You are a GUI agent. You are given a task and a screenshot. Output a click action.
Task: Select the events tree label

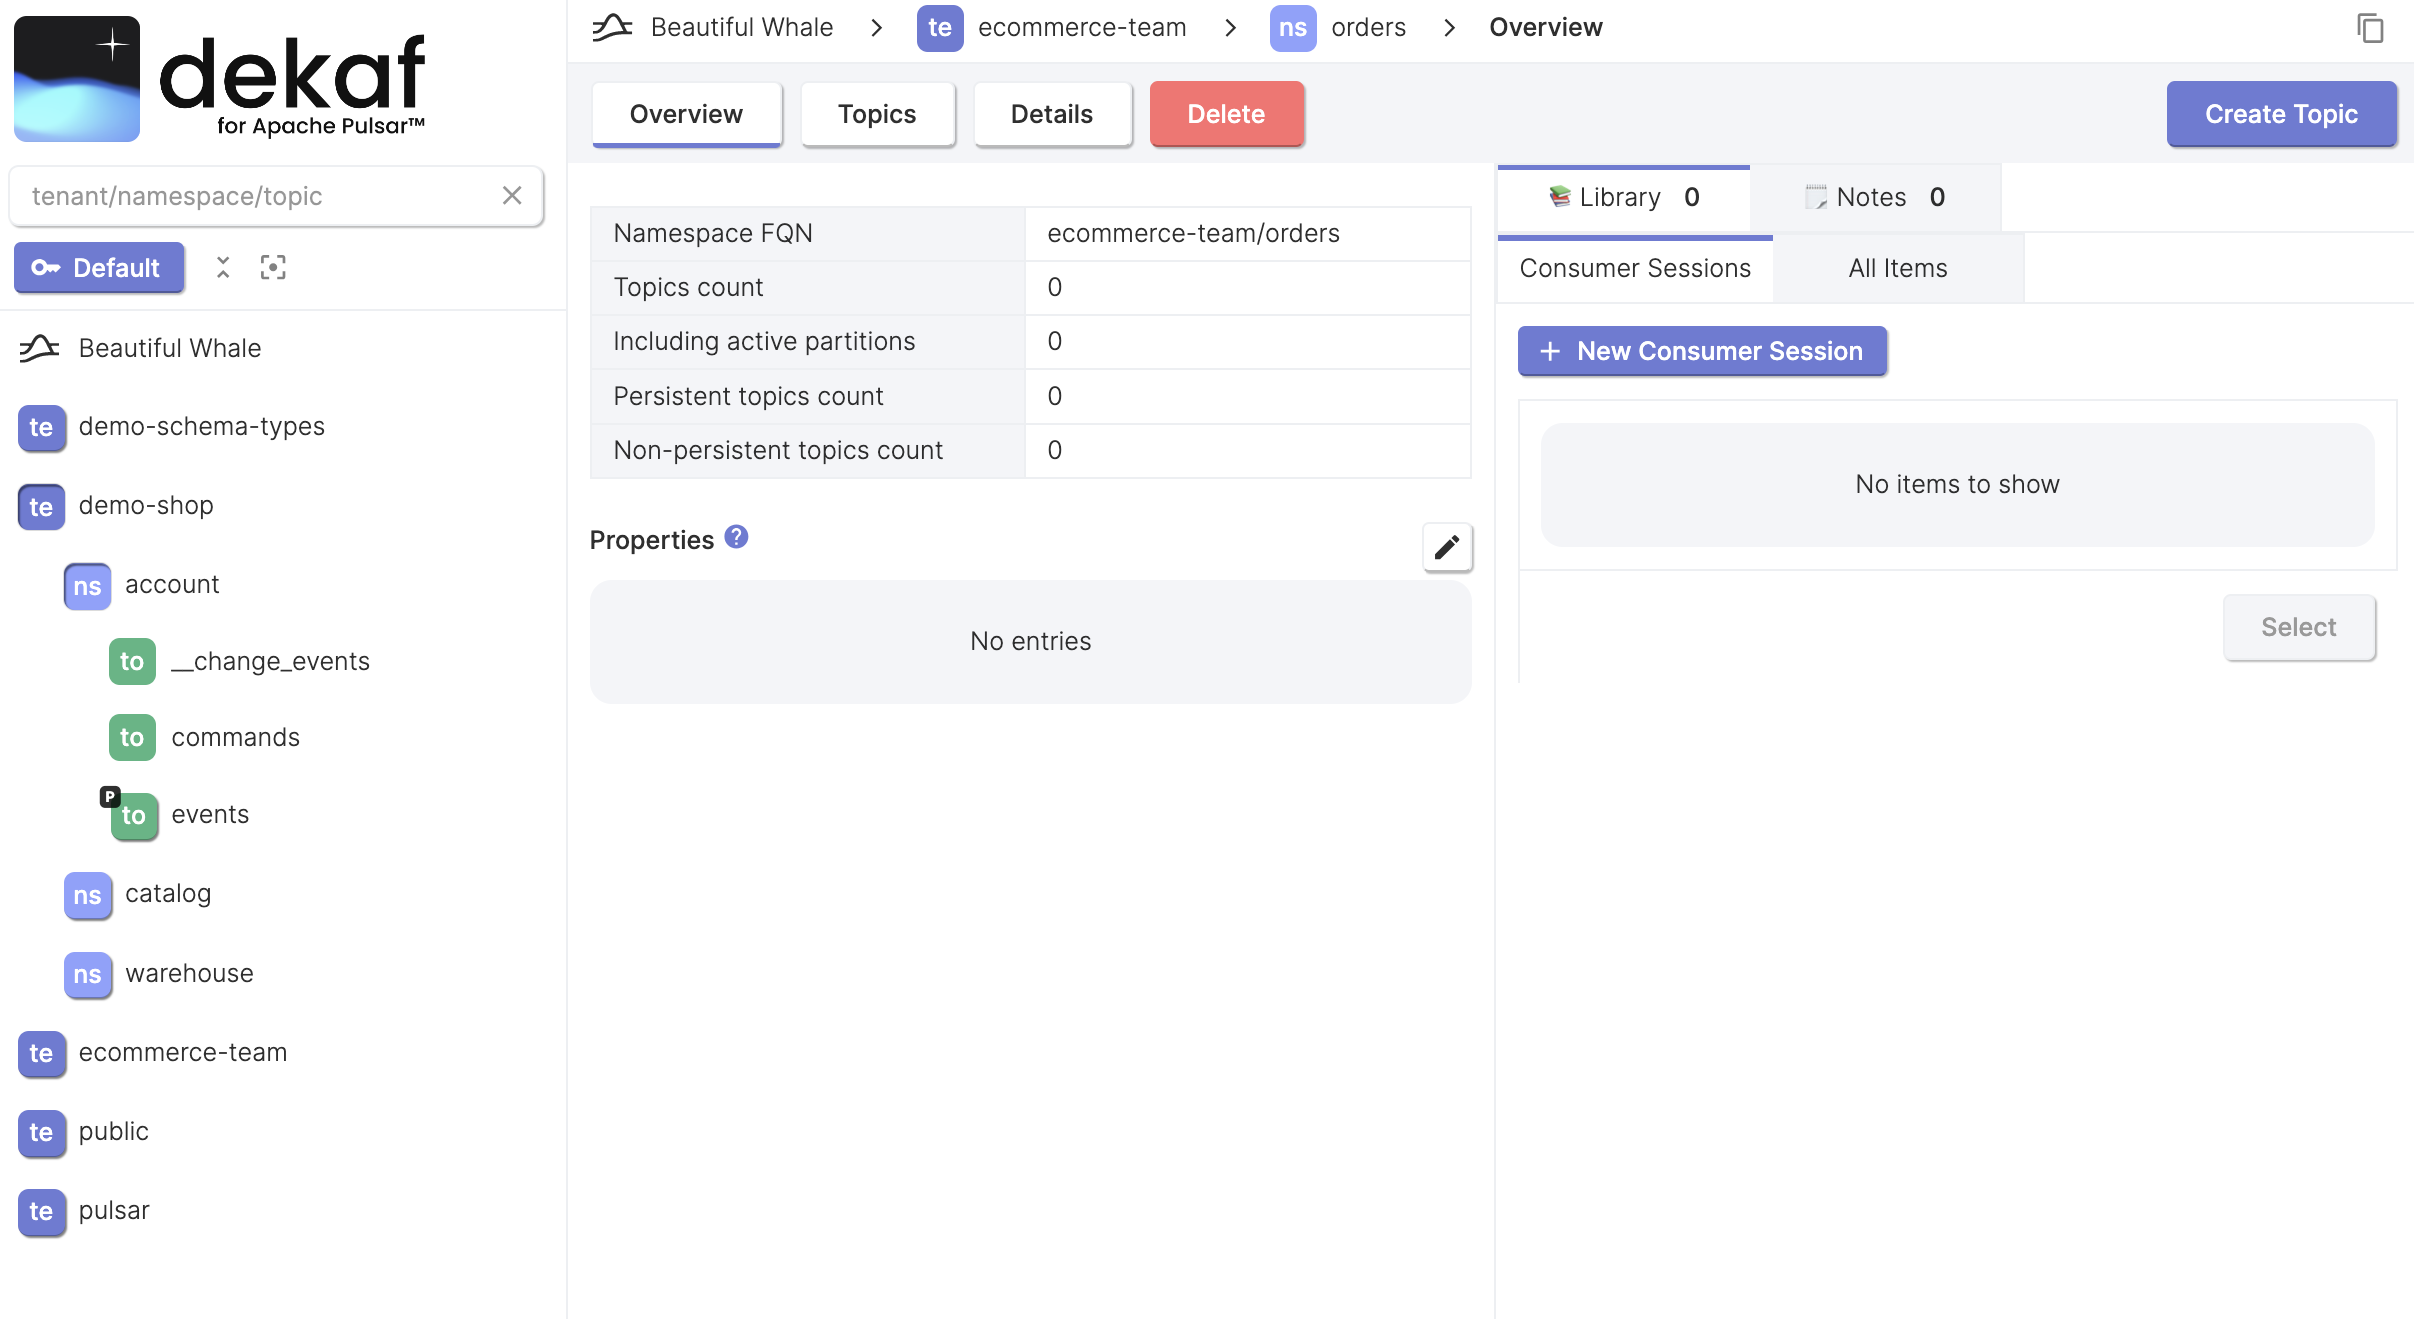click(x=210, y=814)
